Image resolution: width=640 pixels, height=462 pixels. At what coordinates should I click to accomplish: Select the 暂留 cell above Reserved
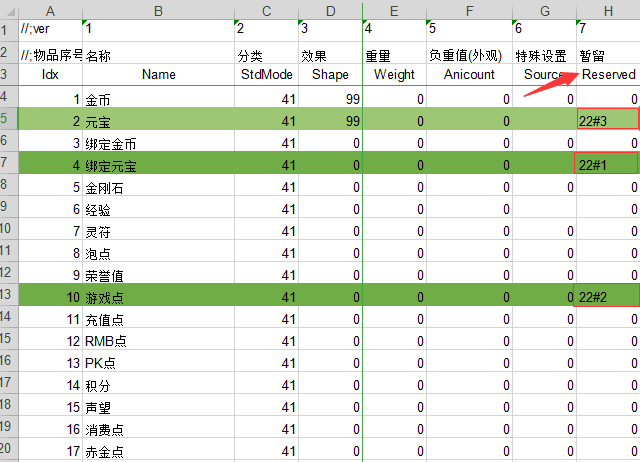607,54
